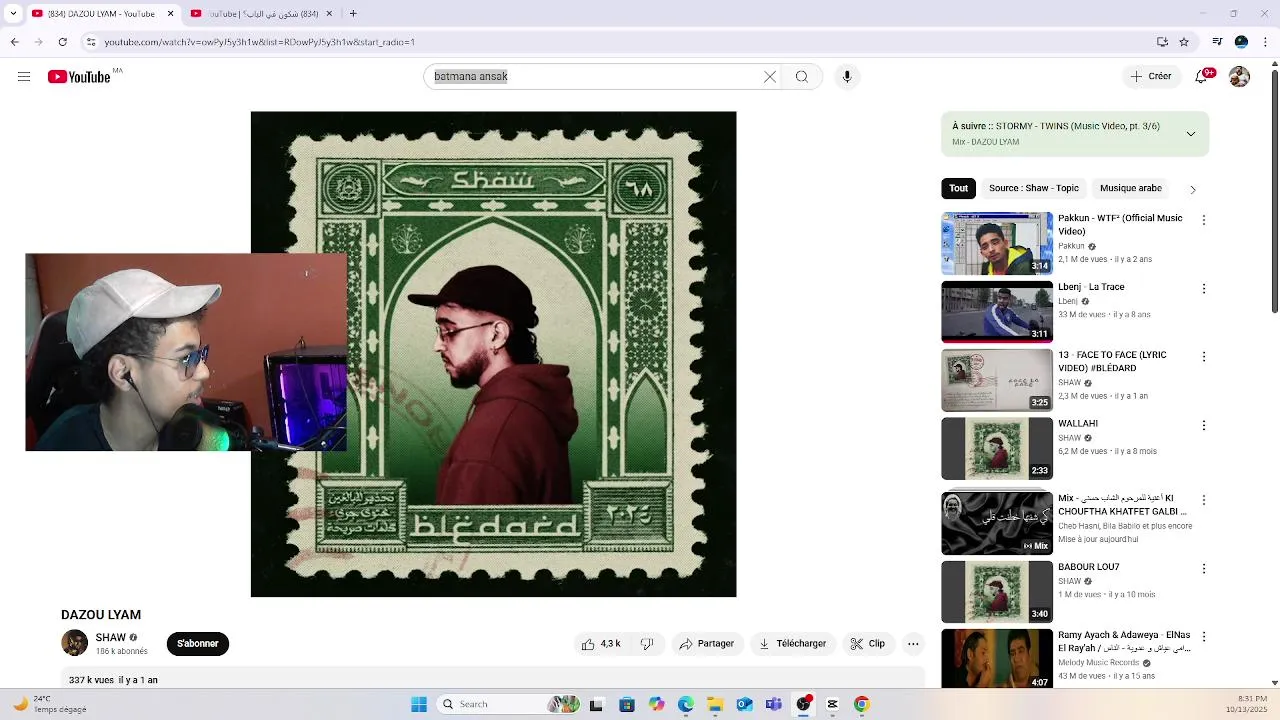Image resolution: width=1280 pixels, height=720 pixels.
Task: Dislike the video with thumbs-down
Action: 647,644
